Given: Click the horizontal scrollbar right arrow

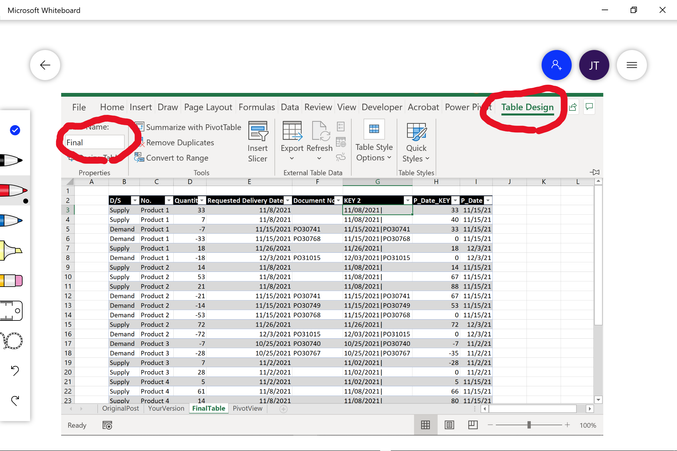Looking at the screenshot, I should pyautogui.click(x=589, y=408).
